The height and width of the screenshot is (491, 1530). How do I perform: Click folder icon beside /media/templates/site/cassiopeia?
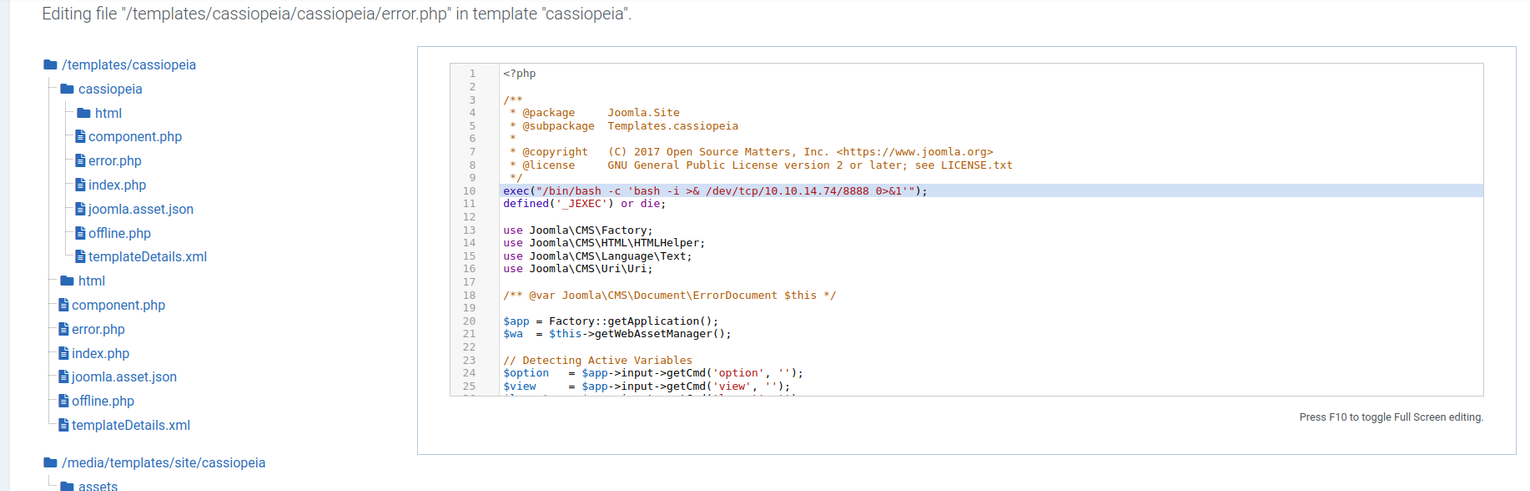coord(50,463)
